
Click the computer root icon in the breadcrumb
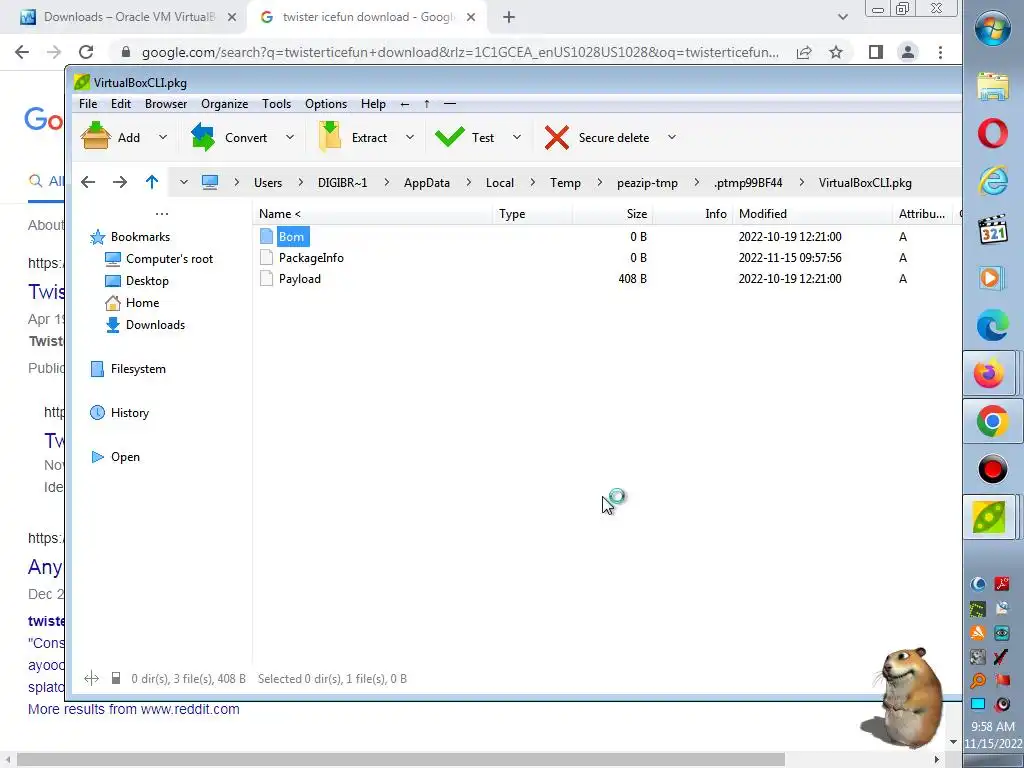[210, 182]
